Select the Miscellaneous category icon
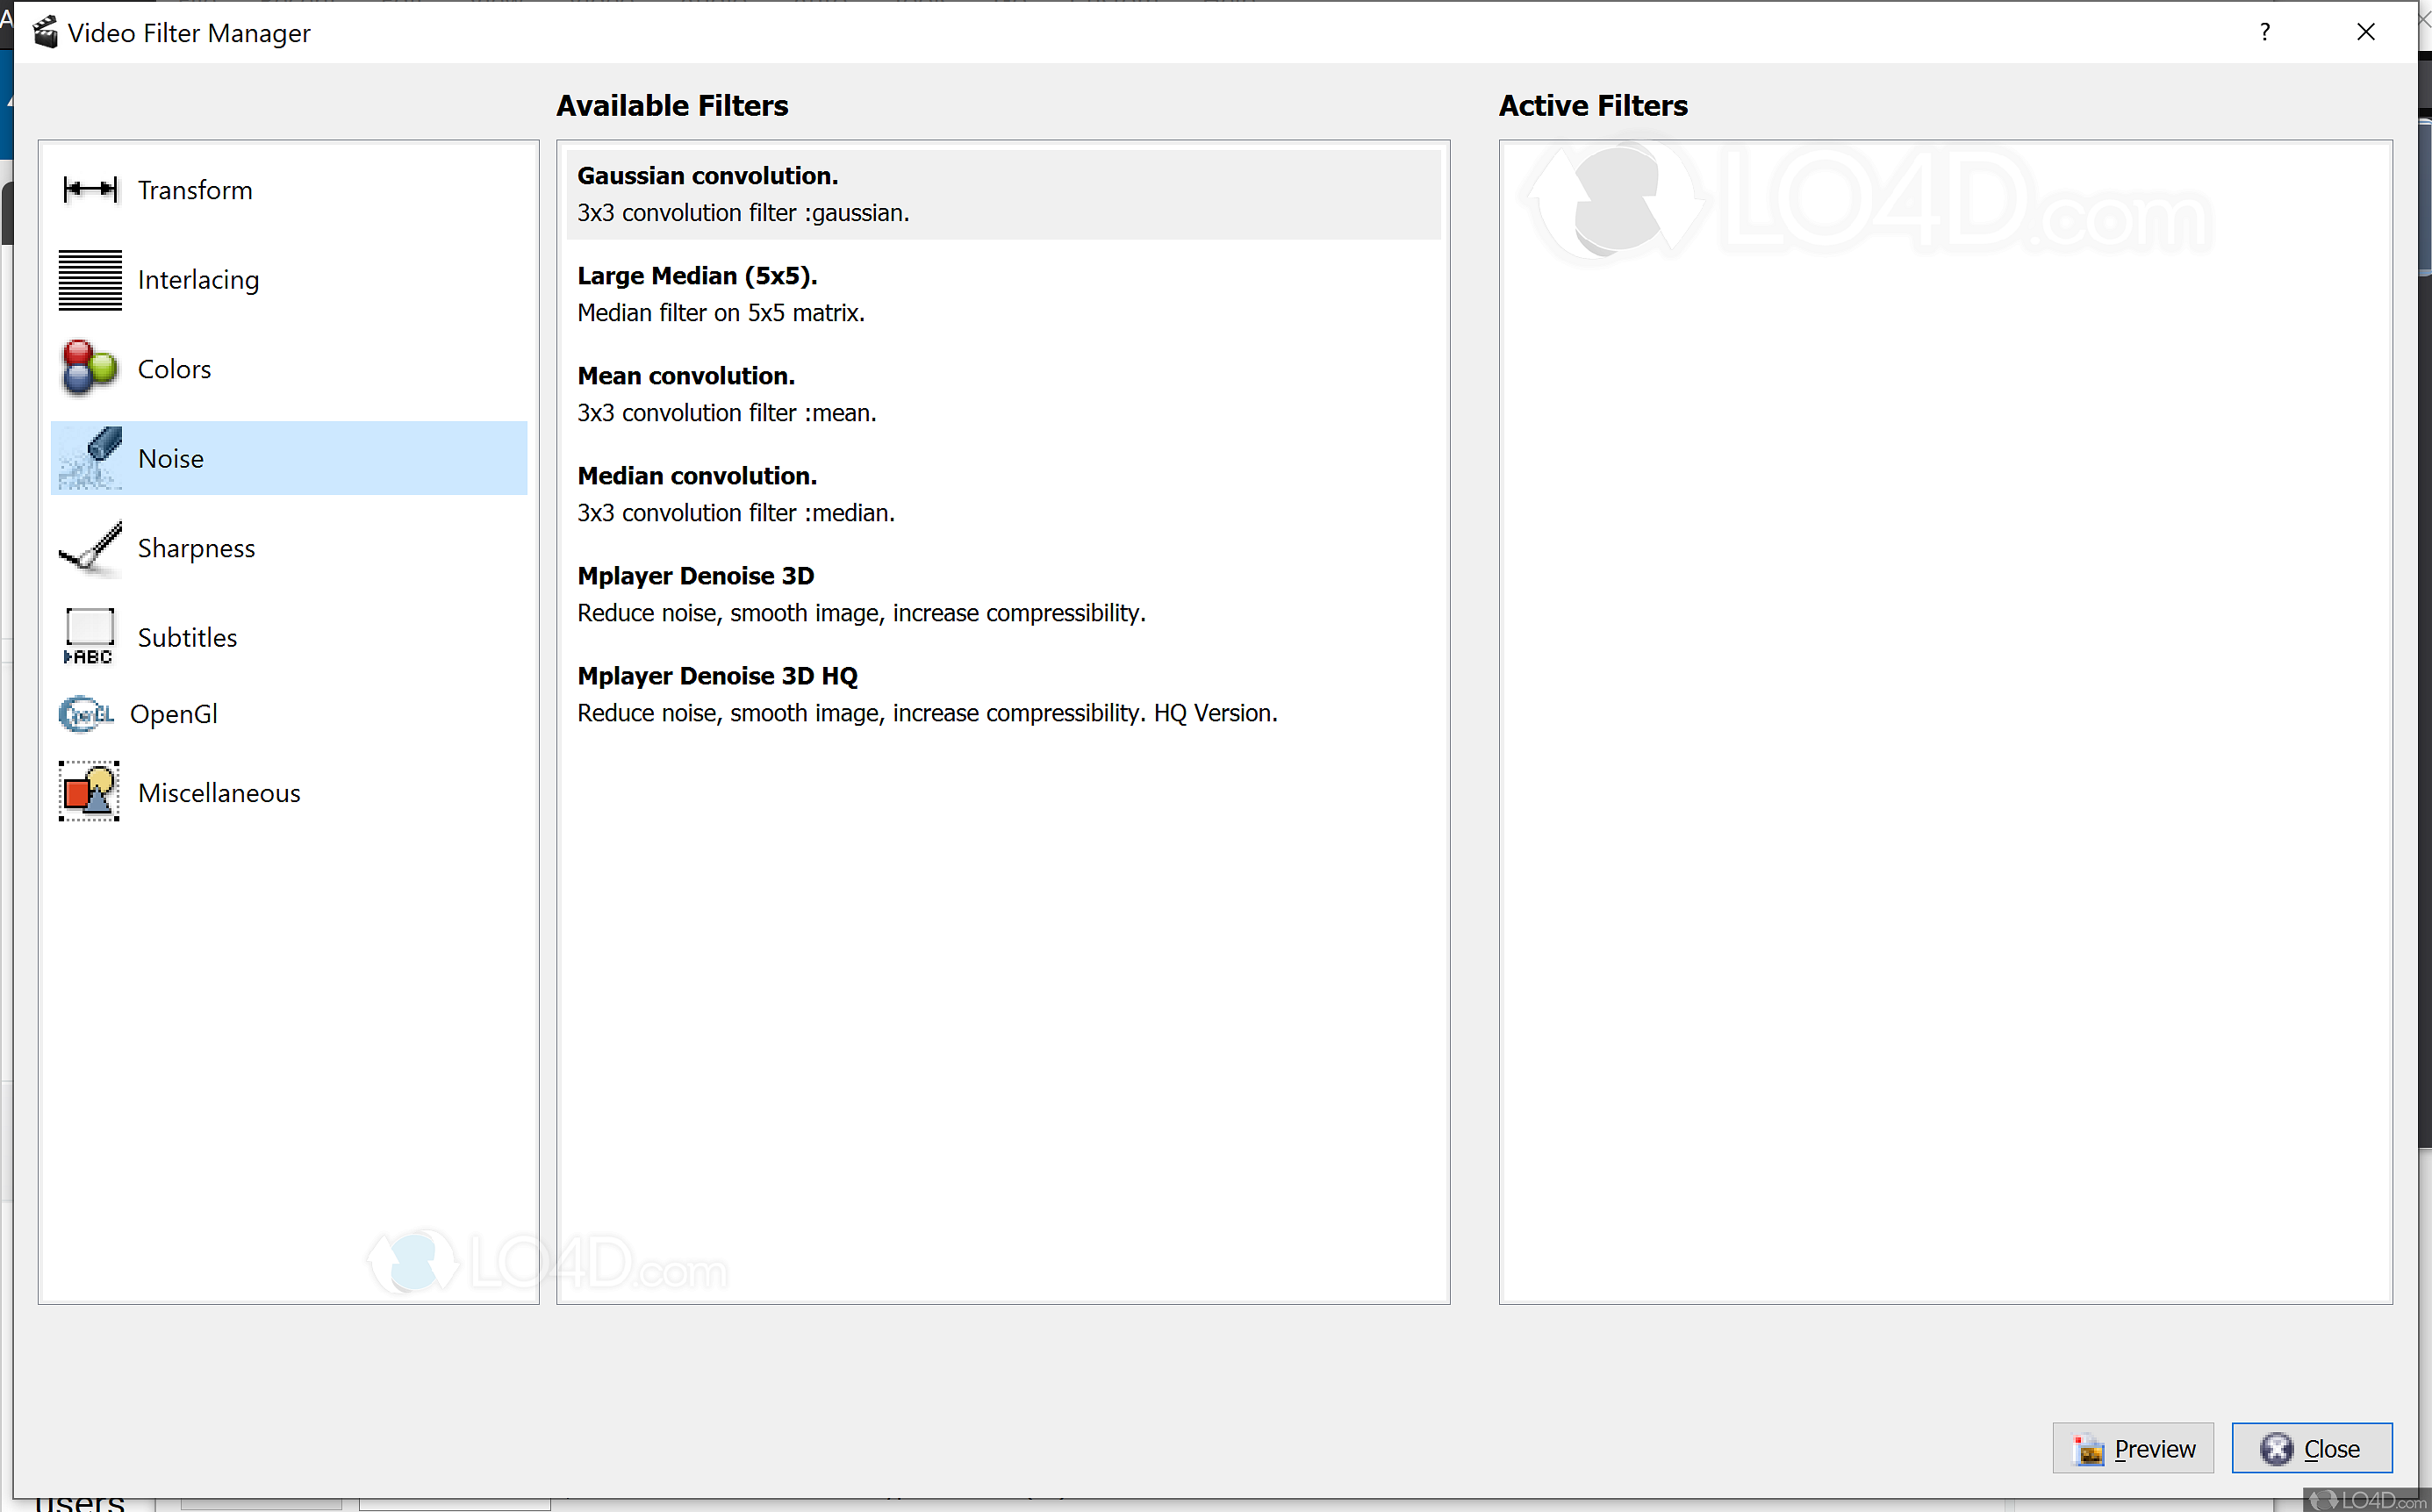The width and height of the screenshot is (2432, 1512). (x=89, y=791)
